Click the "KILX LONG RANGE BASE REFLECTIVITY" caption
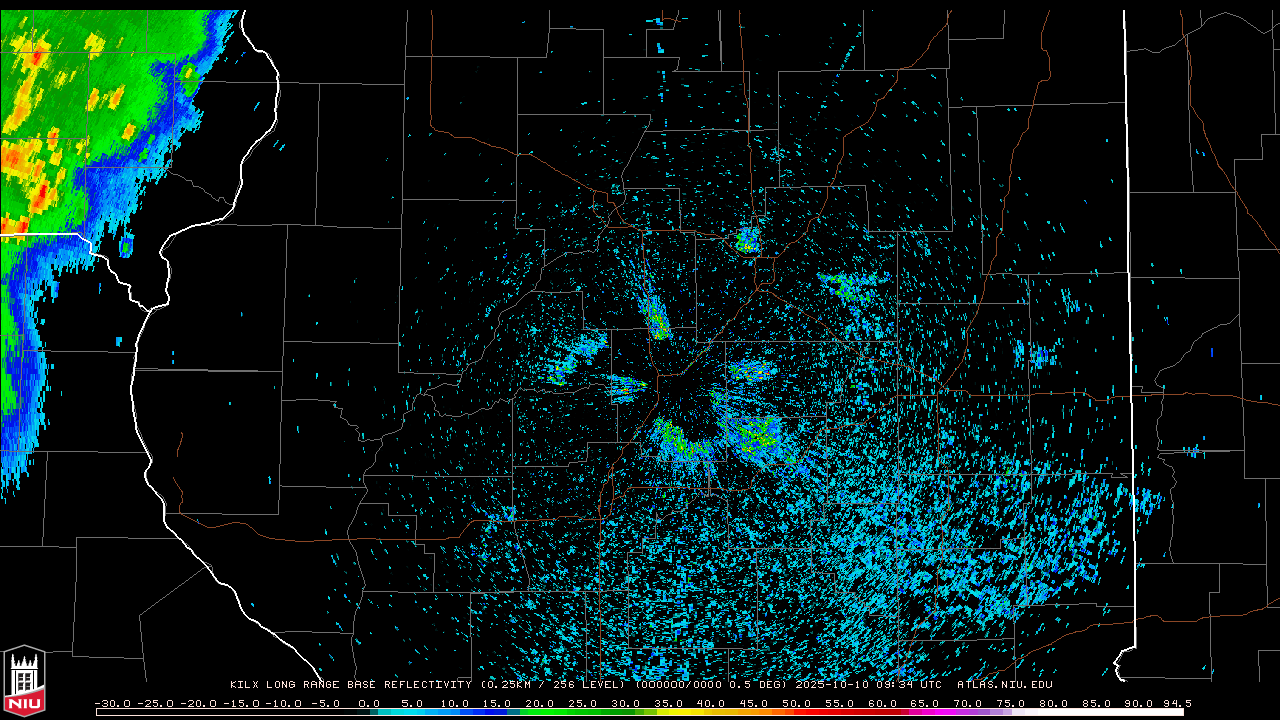The width and height of the screenshot is (1280, 720). tap(350, 685)
